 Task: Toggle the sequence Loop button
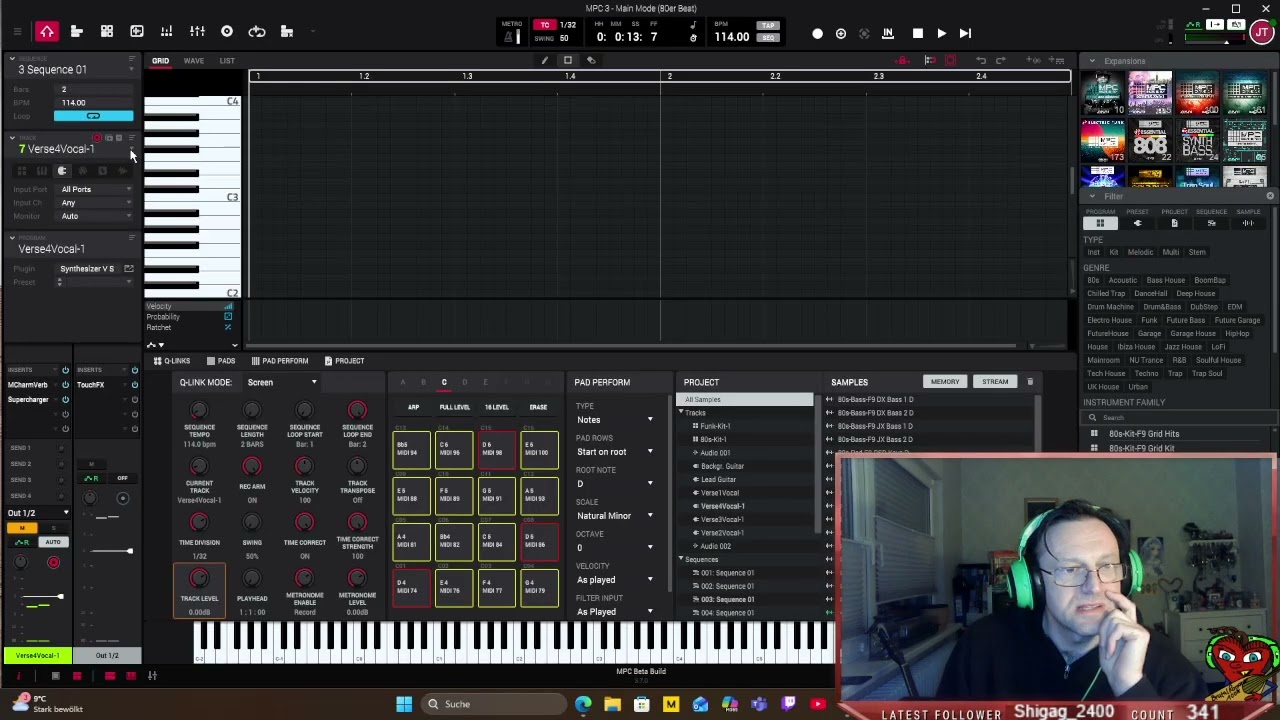click(x=93, y=116)
